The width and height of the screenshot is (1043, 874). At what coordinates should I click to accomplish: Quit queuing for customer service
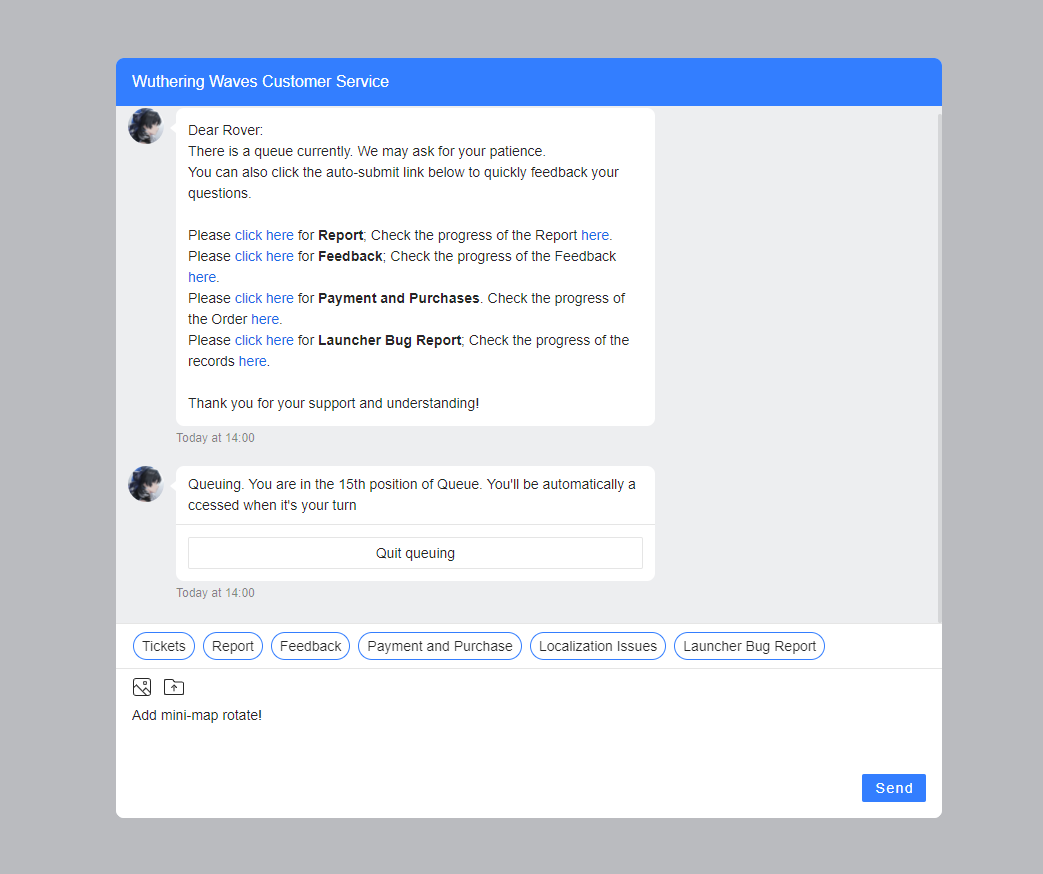coord(415,553)
